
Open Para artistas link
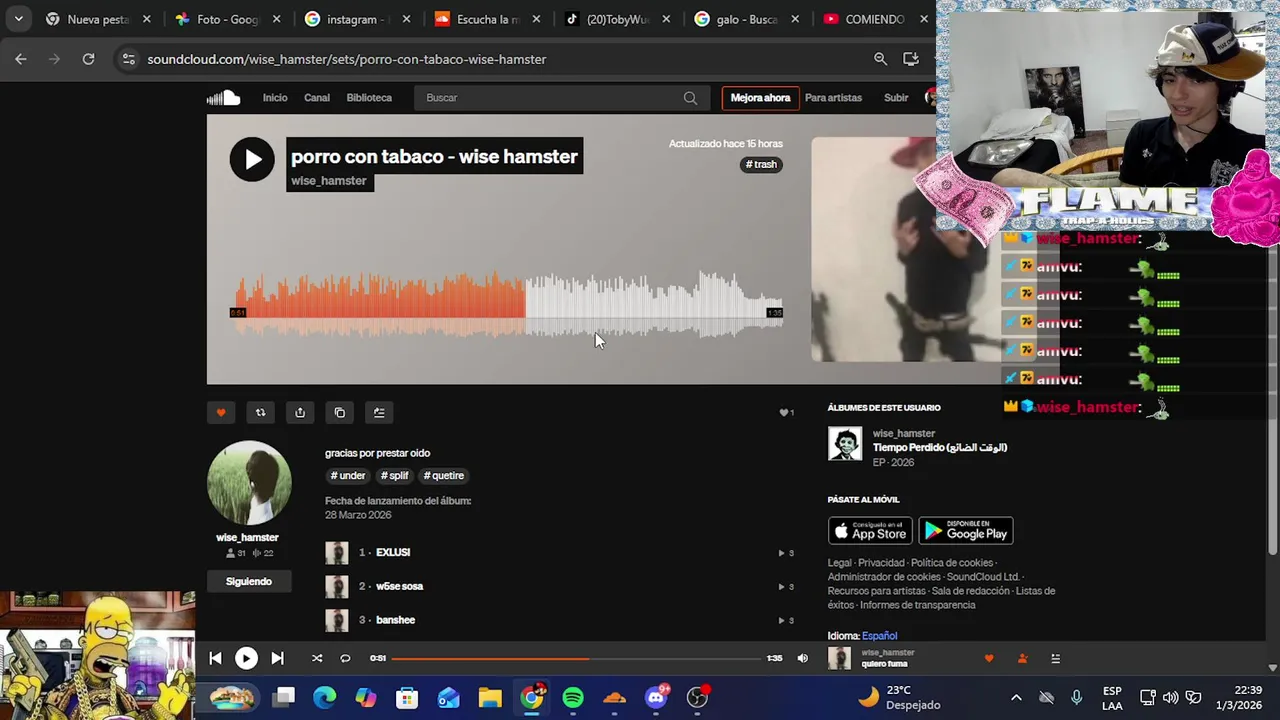pos(833,98)
